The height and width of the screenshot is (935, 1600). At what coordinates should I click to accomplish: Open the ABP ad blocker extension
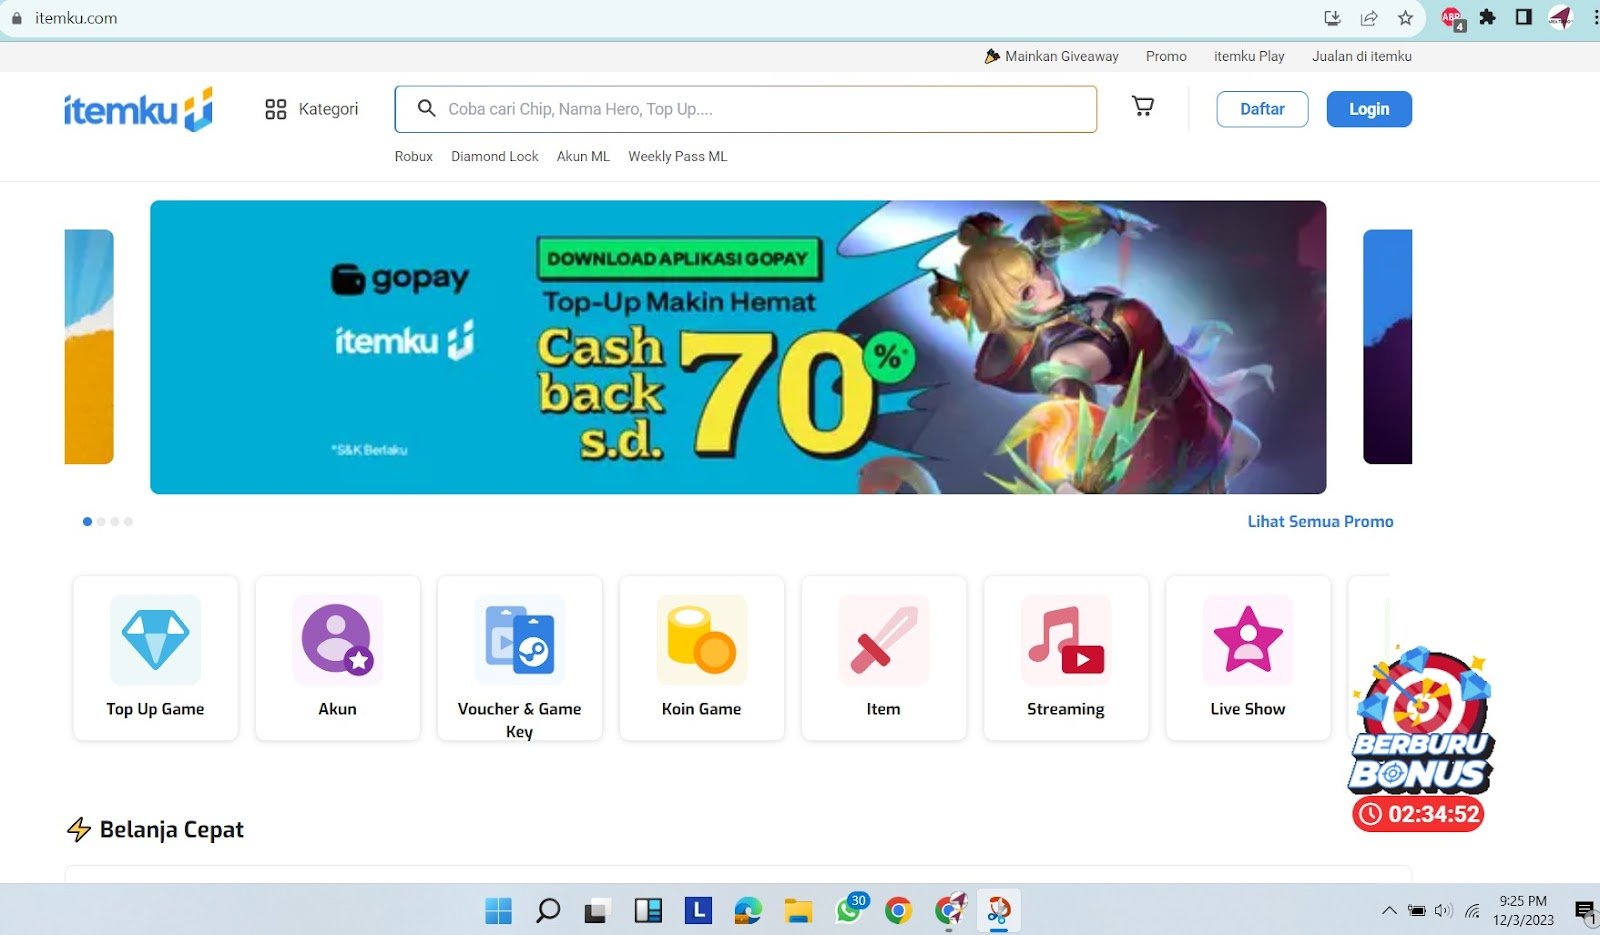(1453, 18)
